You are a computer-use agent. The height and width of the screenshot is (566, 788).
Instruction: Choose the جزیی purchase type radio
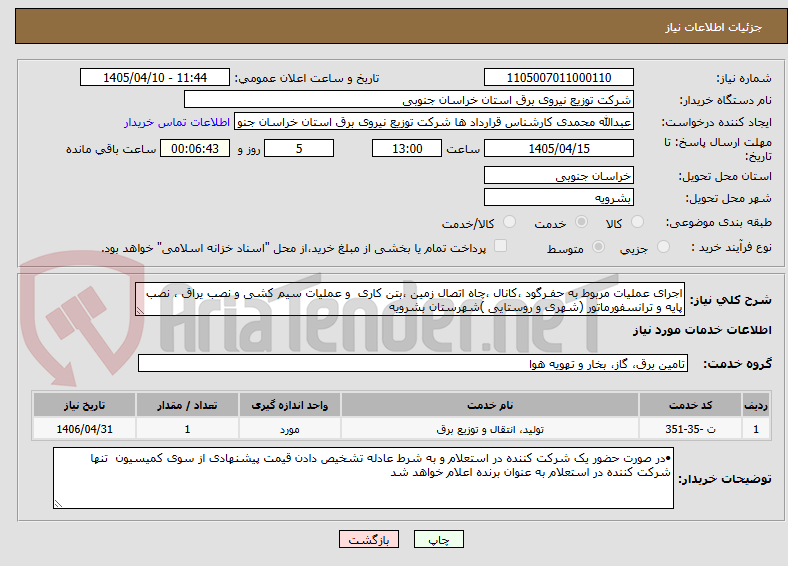[x=663, y=246]
